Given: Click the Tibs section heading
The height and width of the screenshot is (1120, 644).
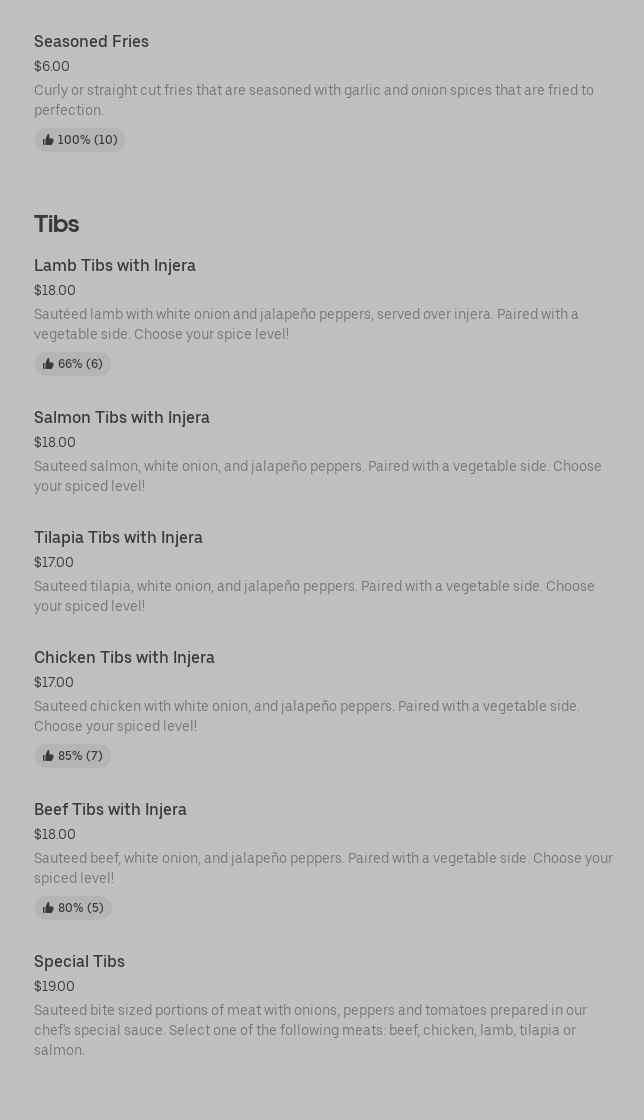Looking at the screenshot, I should pos(56,223).
